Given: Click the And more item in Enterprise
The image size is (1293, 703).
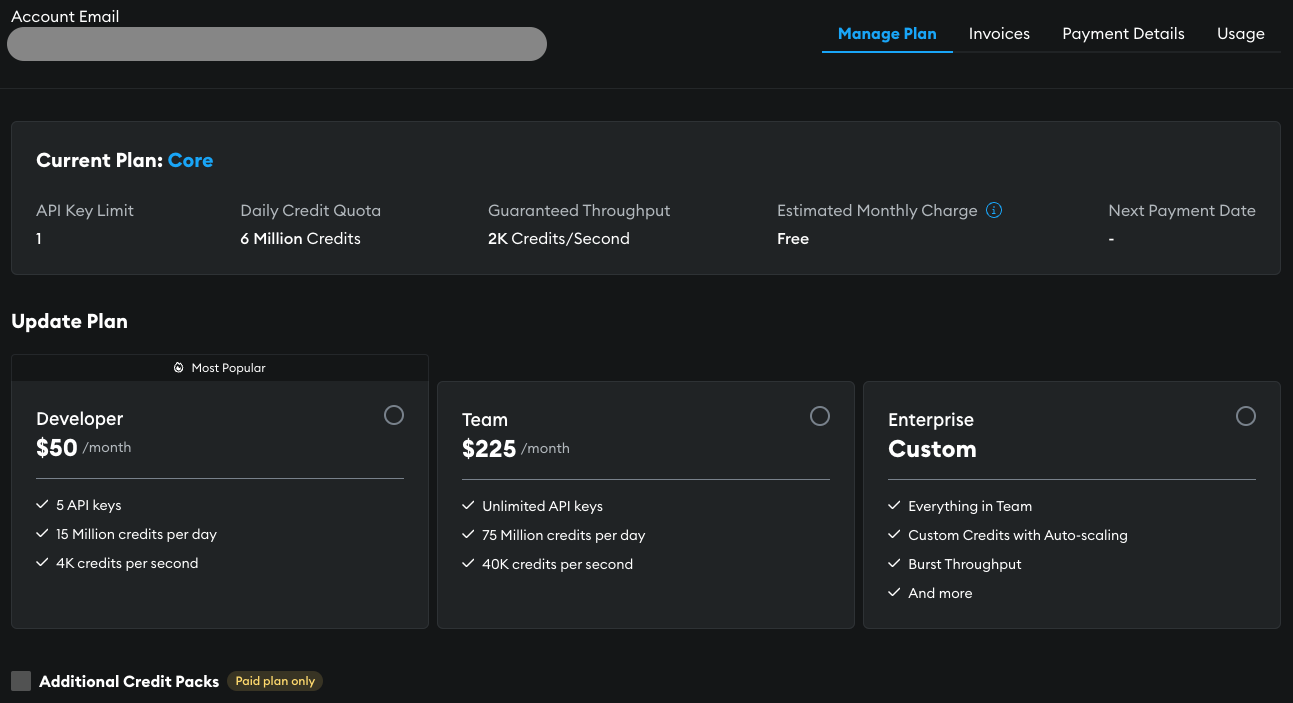Looking at the screenshot, I should 939,593.
